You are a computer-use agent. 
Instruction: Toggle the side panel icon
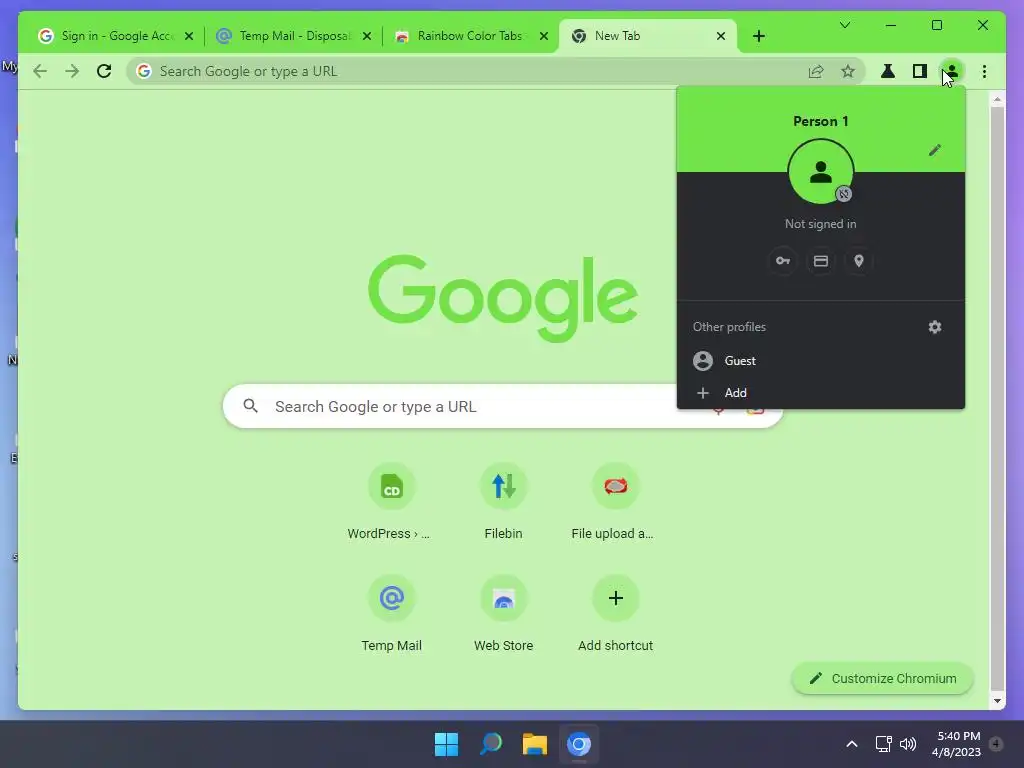click(x=920, y=71)
